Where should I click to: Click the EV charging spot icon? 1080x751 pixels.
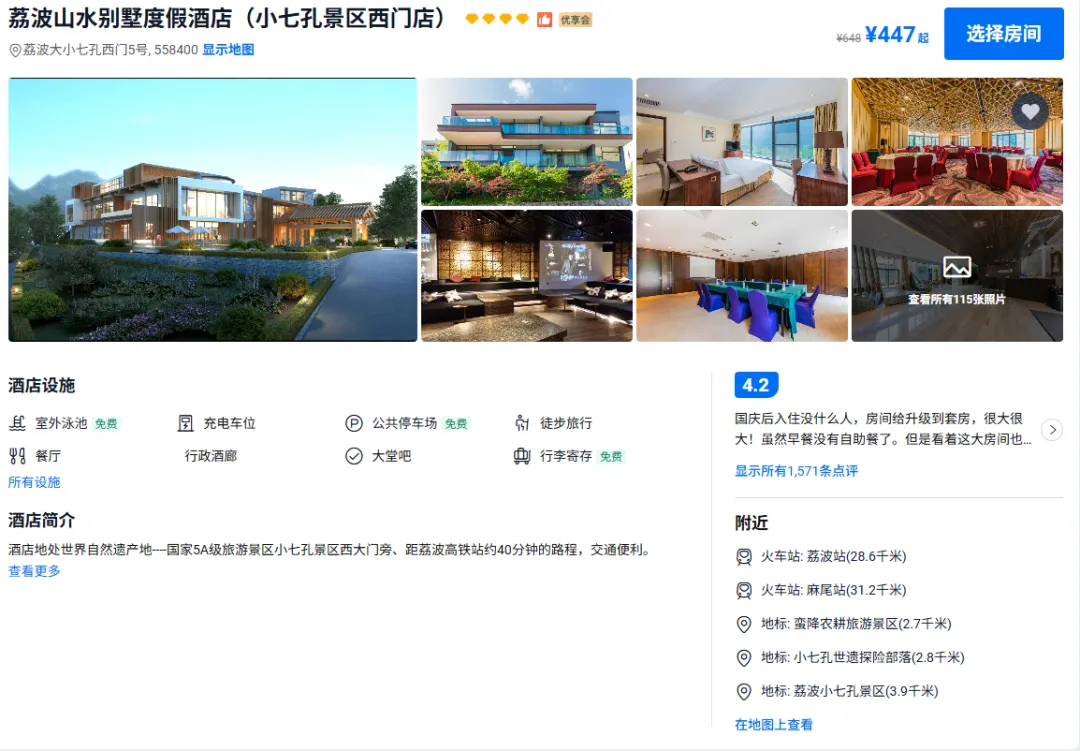(185, 423)
